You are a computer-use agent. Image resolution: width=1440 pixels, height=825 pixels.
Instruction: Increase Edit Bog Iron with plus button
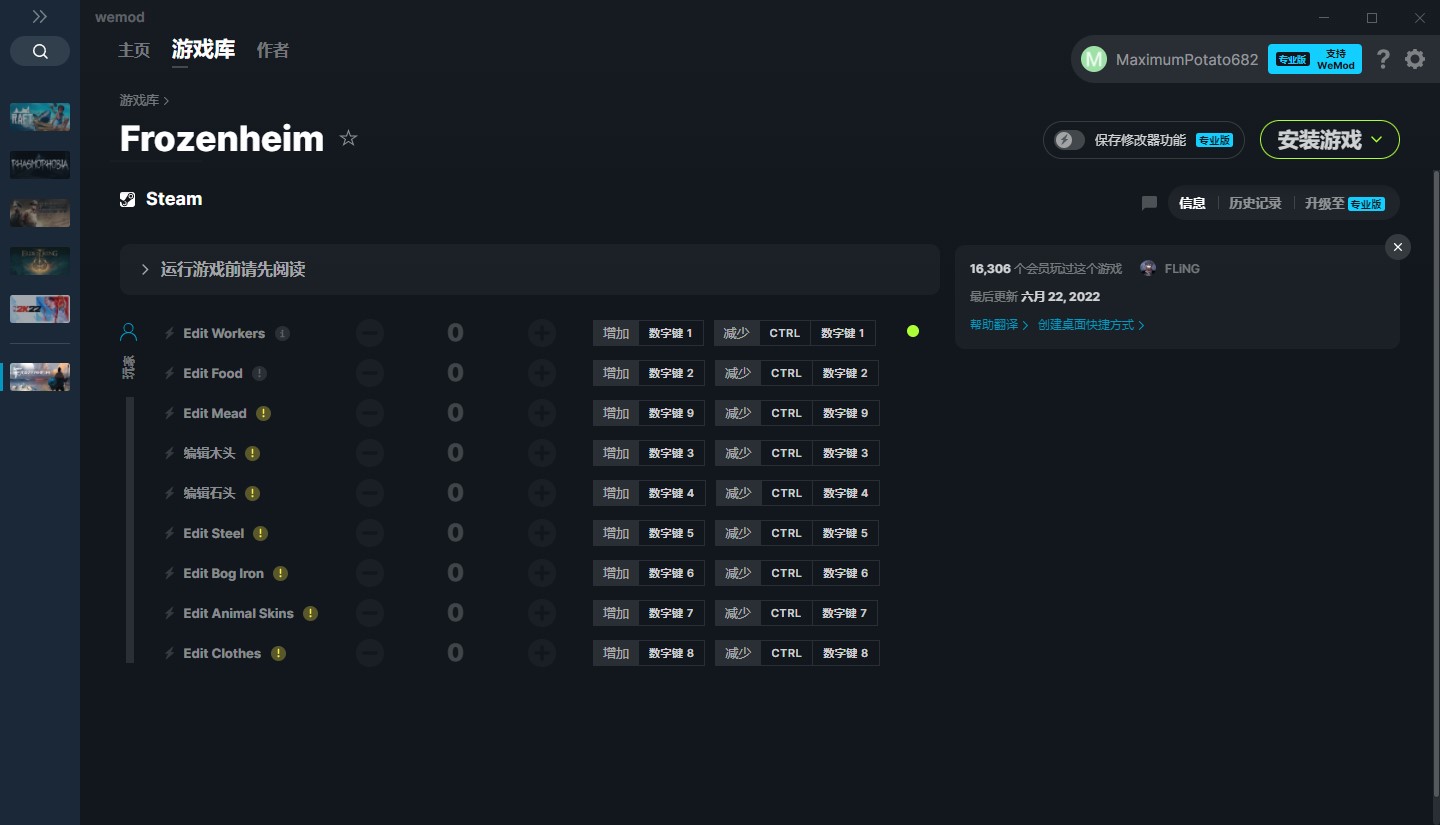click(x=542, y=573)
